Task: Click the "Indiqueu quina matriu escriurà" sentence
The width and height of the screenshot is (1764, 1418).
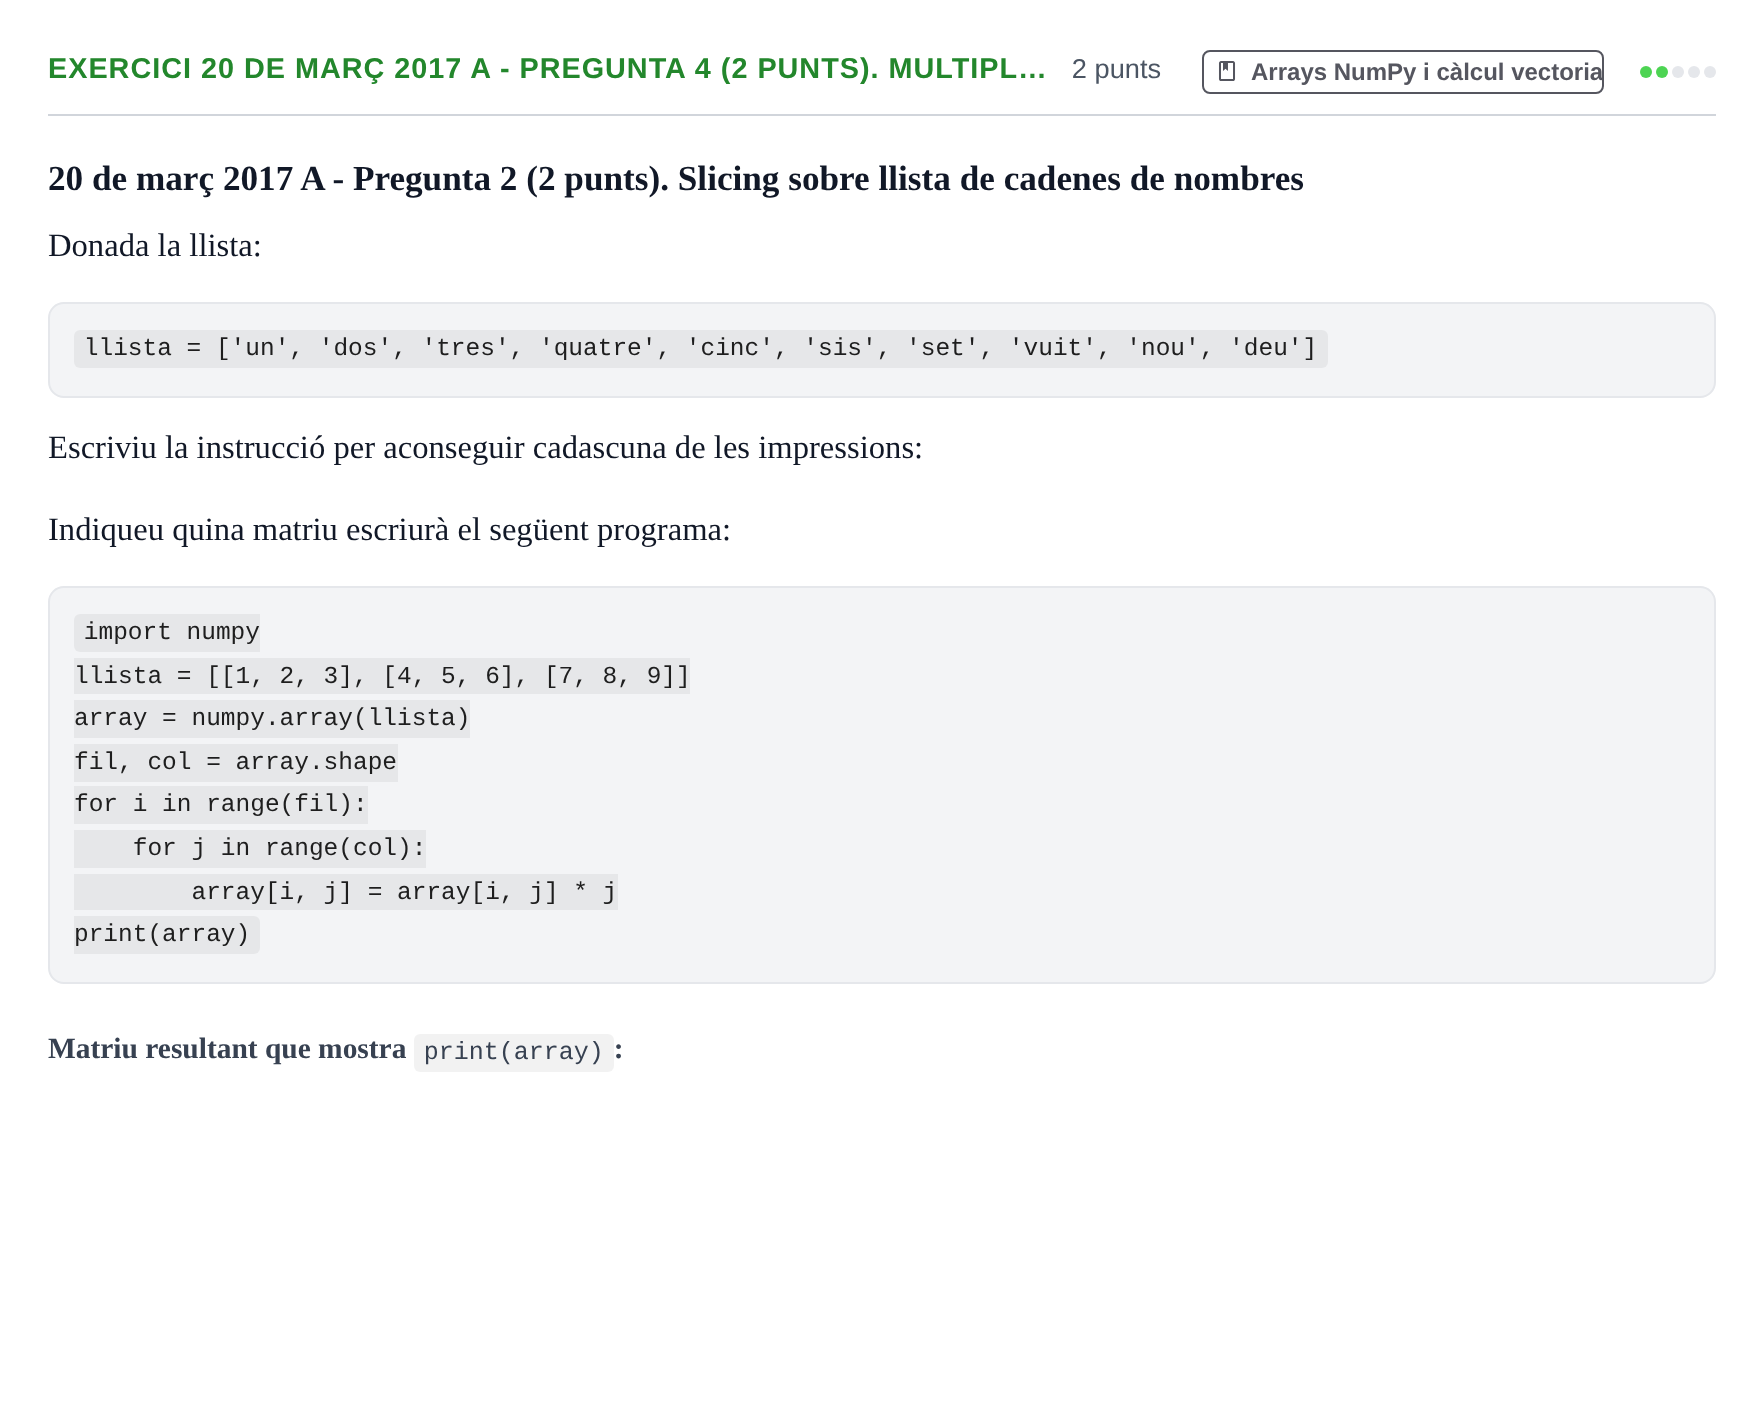Action: (x=389, y=530)
